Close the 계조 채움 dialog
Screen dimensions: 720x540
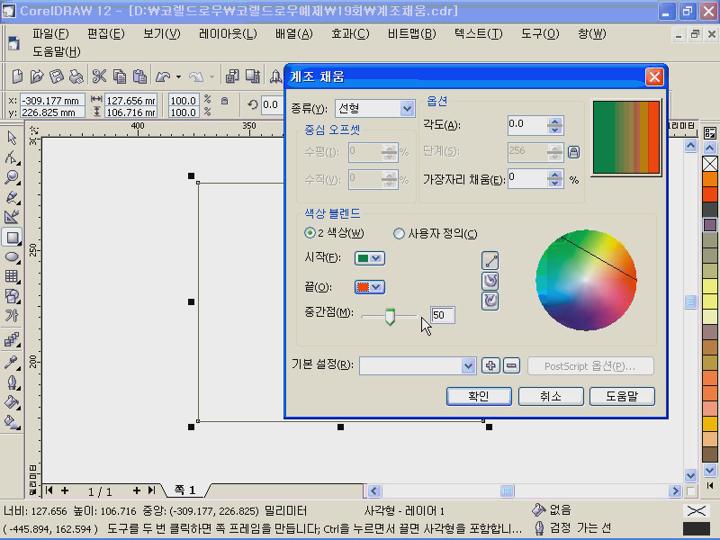654,77
